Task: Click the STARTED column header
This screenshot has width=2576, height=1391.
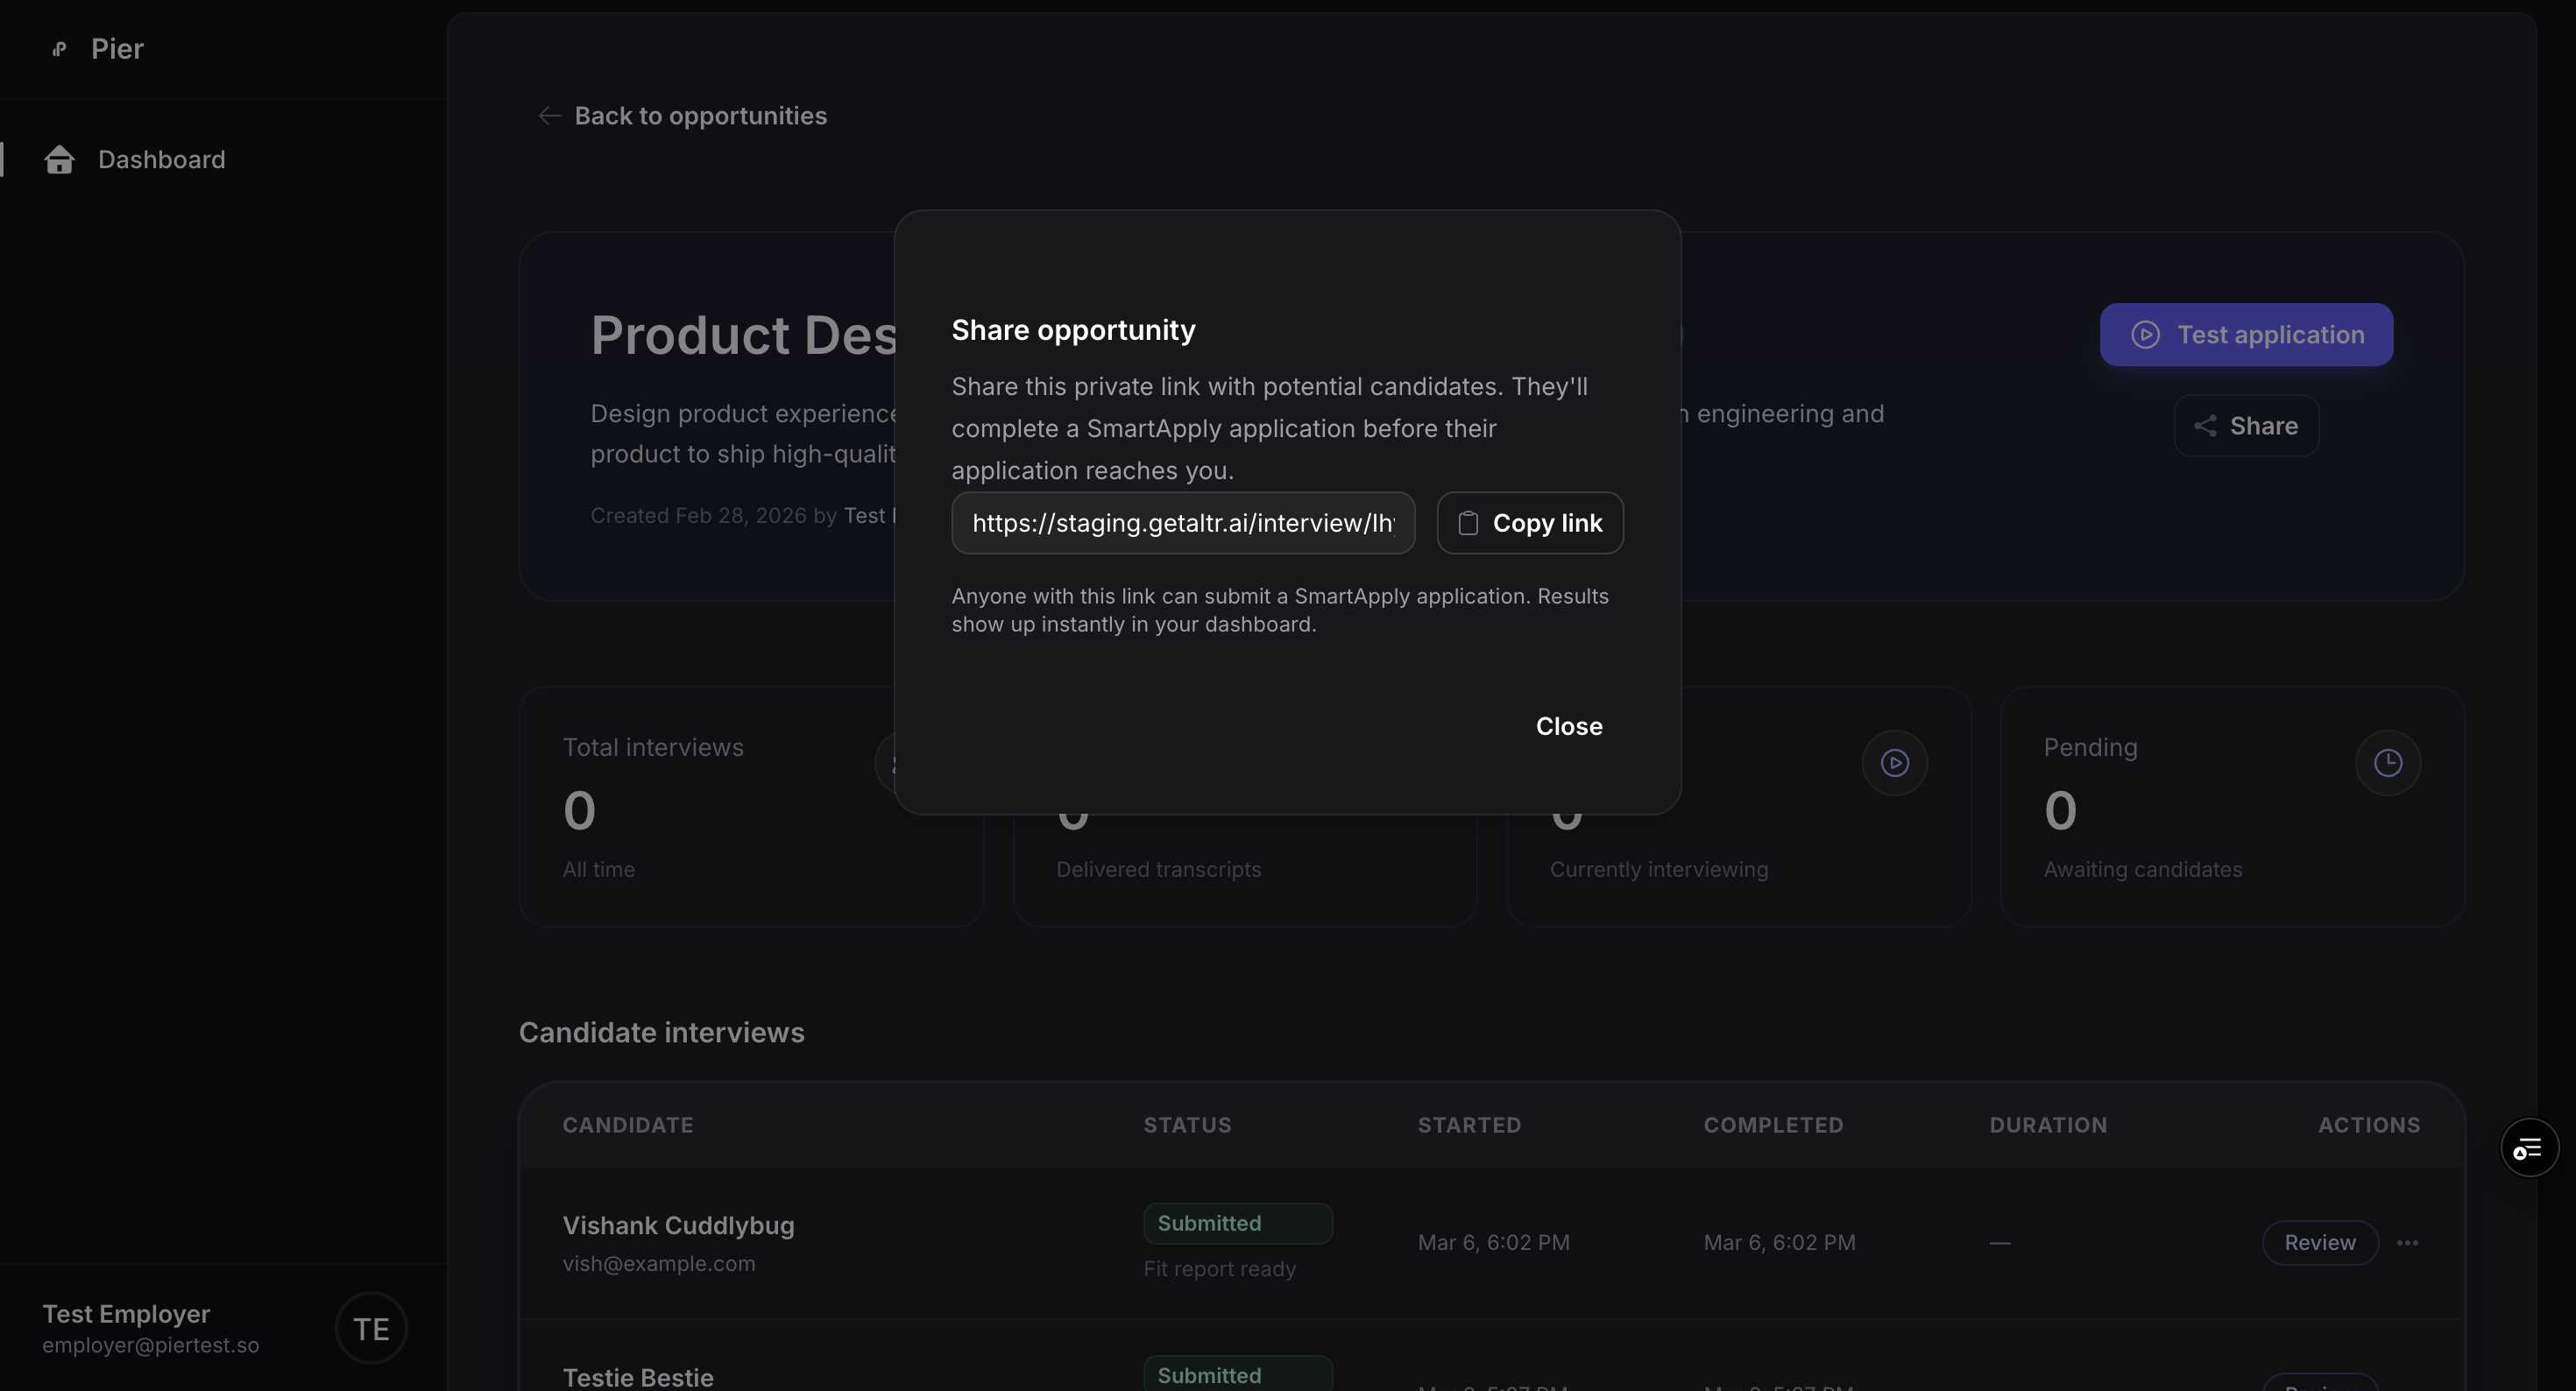Action: click(x=1469, y=1125)
